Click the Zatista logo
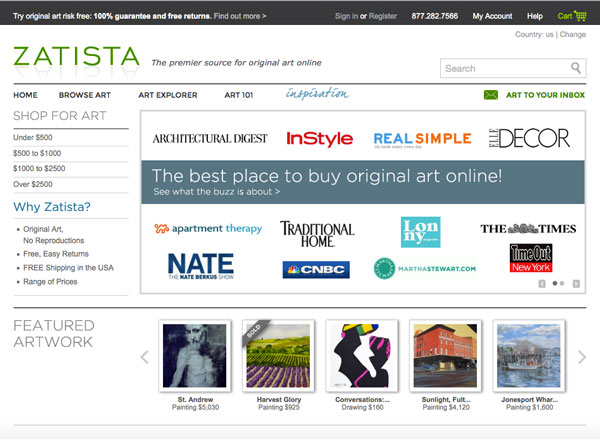Viewport: 600px width, 439px height. (x=76, y=57)
